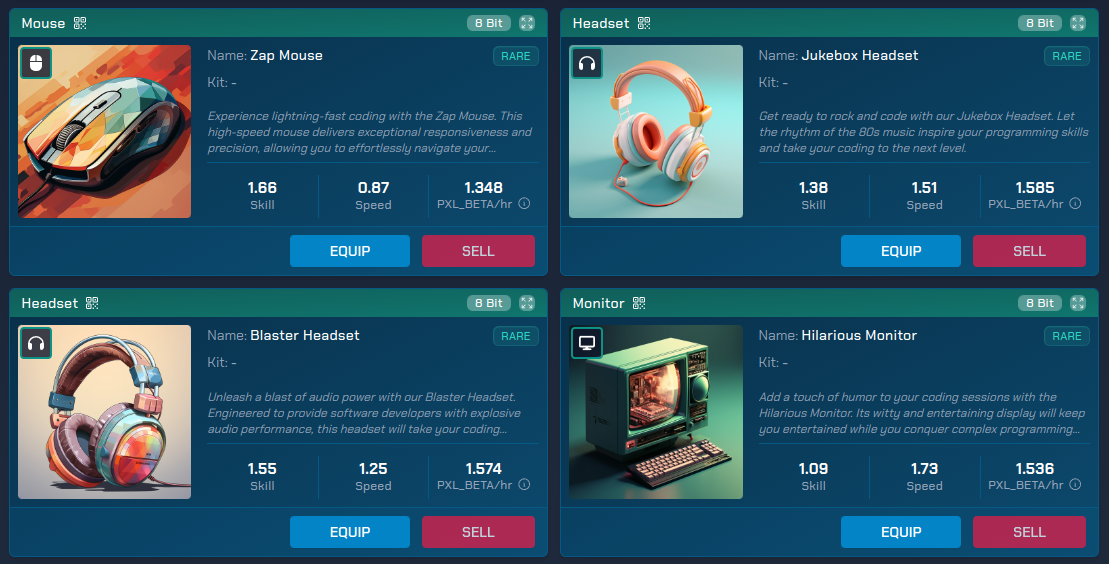The width and height of the screenshot is (1109, 564).
Task: Expand the Hilarious Monitor card fullscreen icon
Action: (1078, 303)
